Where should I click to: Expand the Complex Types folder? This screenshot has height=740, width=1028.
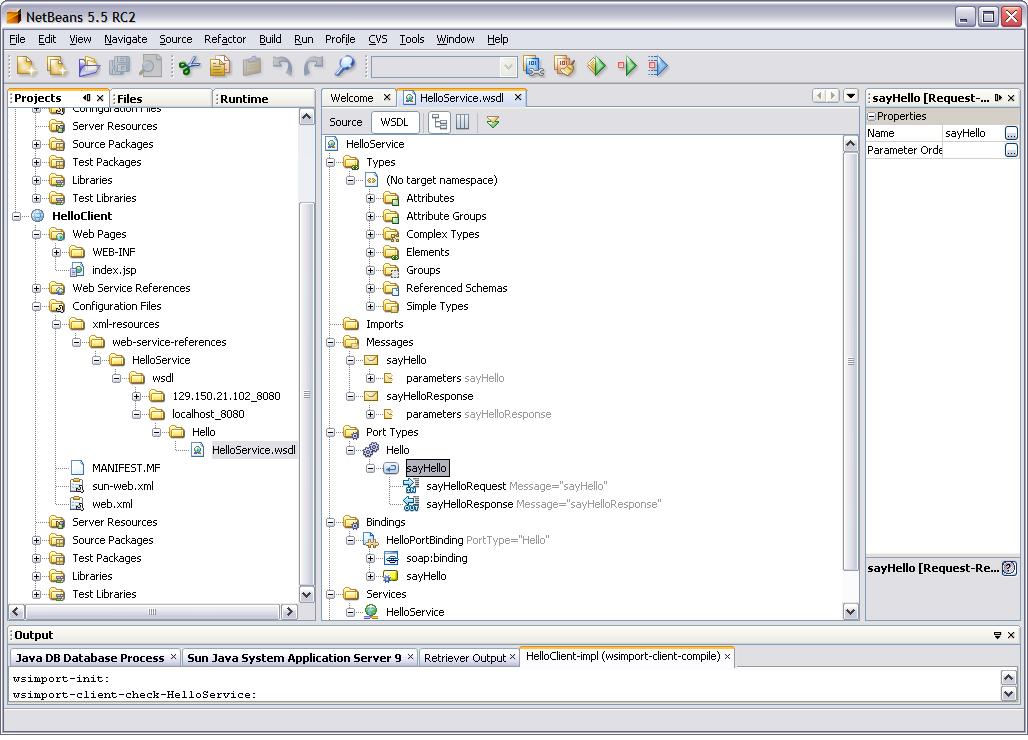click(x=370, y=234)
